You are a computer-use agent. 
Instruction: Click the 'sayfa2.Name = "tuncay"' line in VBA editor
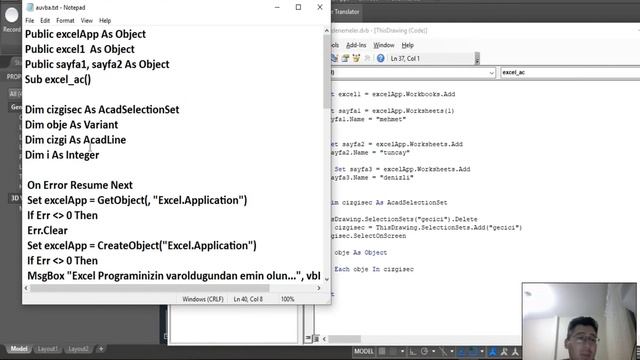tap(371, 153)
